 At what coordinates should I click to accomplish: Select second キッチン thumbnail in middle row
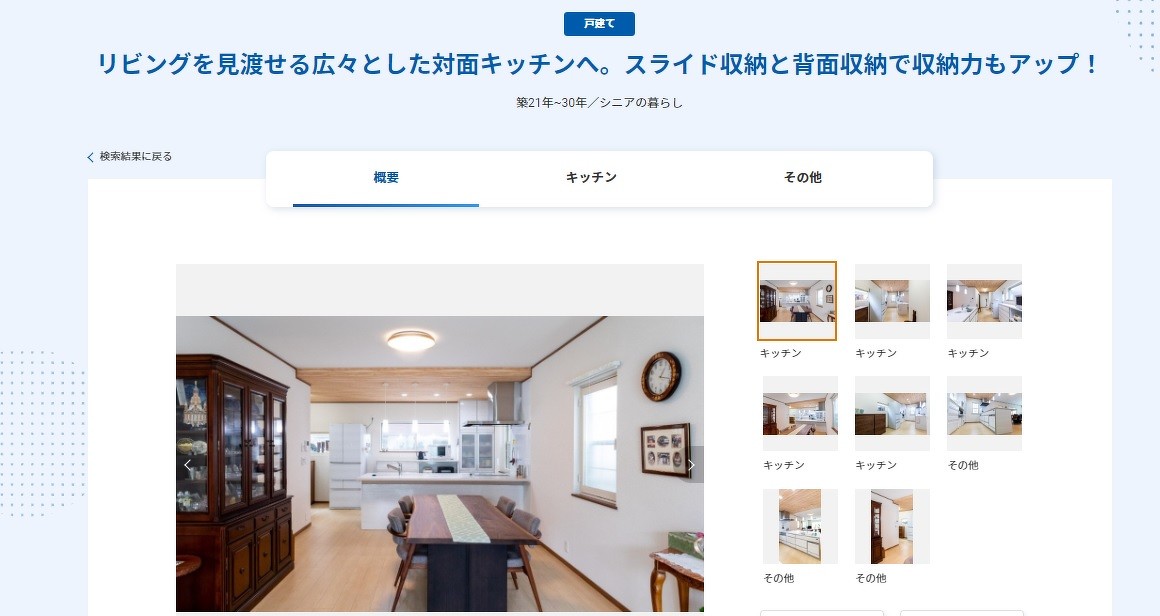click(x=892, y=413)
